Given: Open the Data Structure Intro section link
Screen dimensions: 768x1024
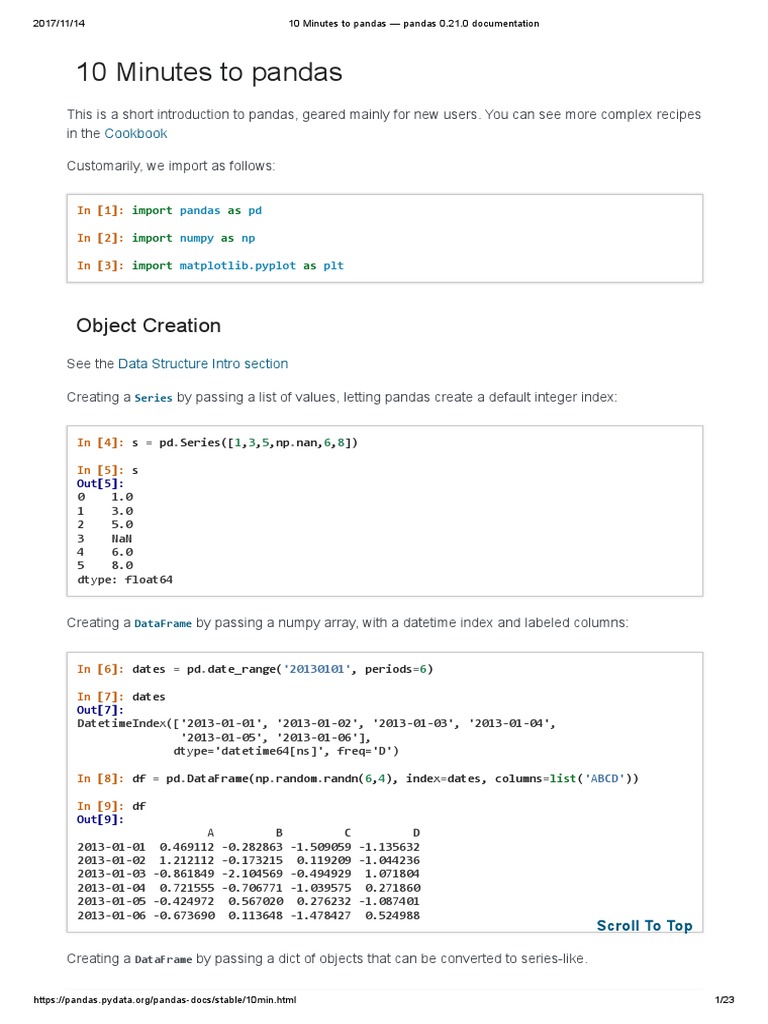Looking at the screenshot, I should 203,363.
